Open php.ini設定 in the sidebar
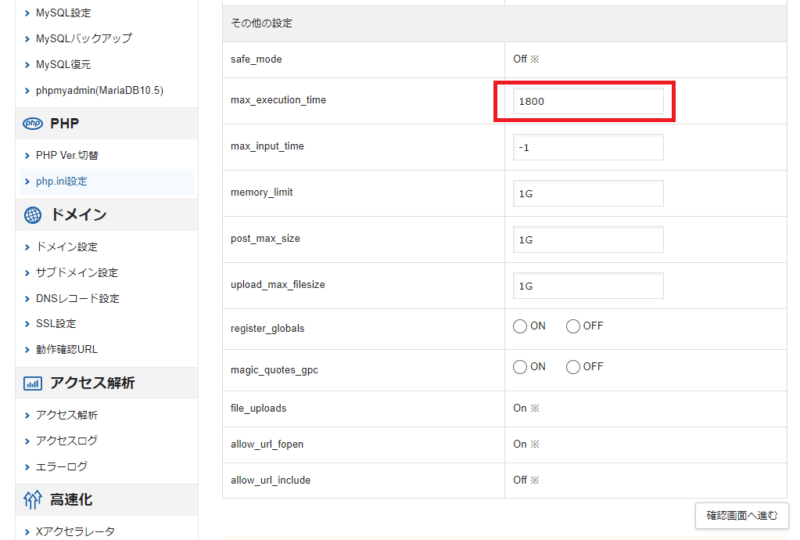The image size is (800, 540). click(x=61, y=181)
